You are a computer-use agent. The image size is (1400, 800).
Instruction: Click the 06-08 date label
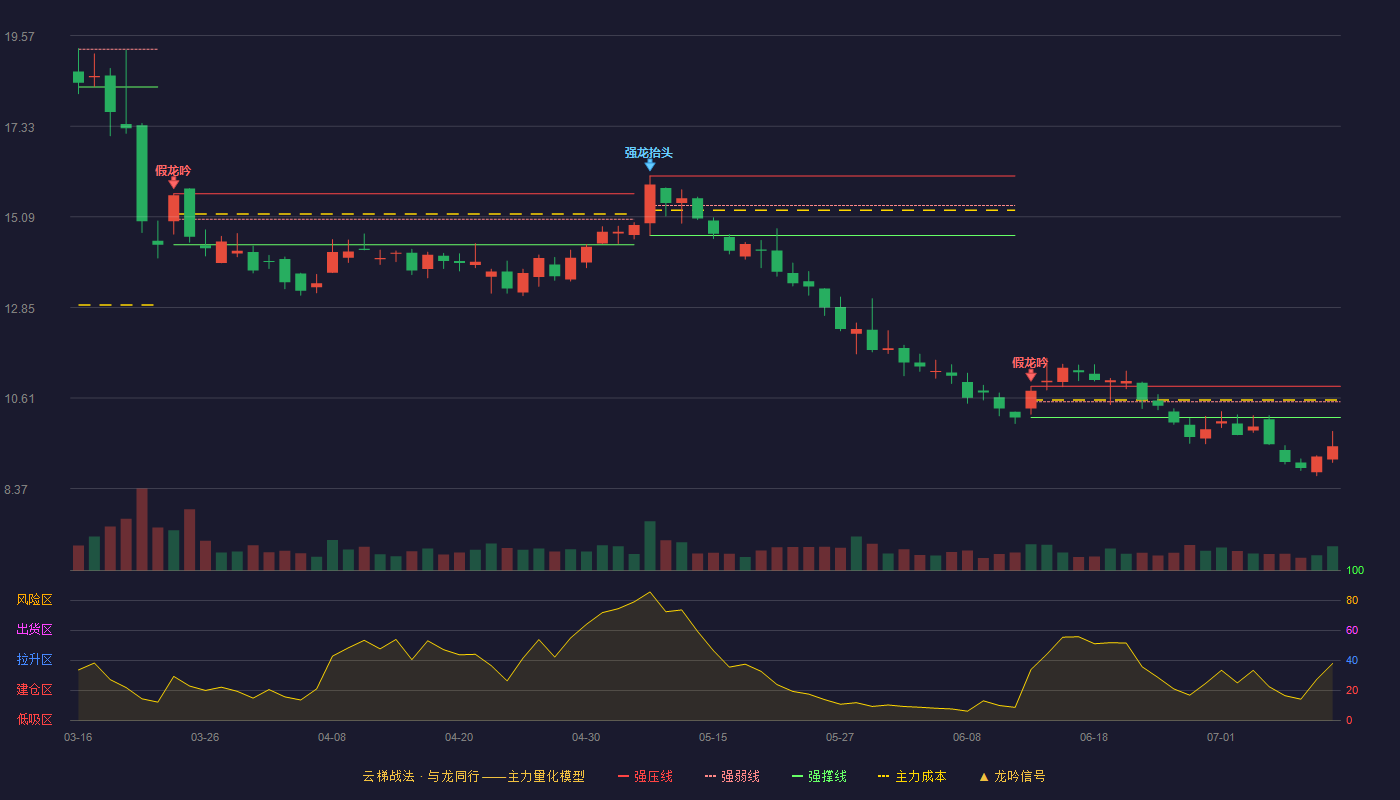pos(967,737)
